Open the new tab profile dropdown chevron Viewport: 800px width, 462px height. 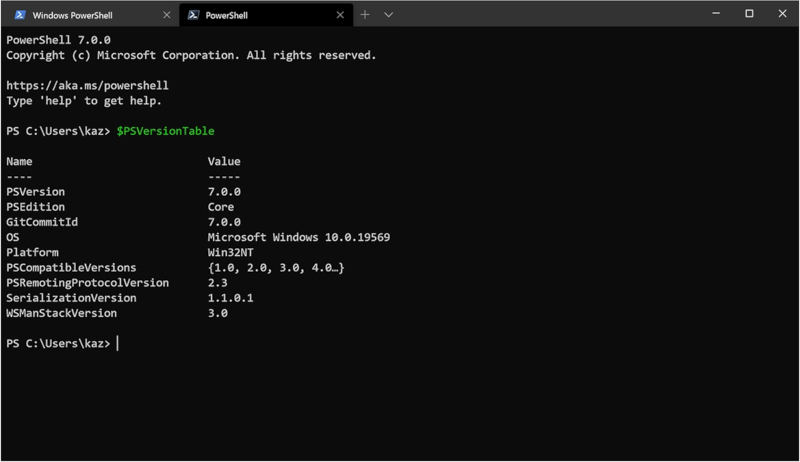388,15
